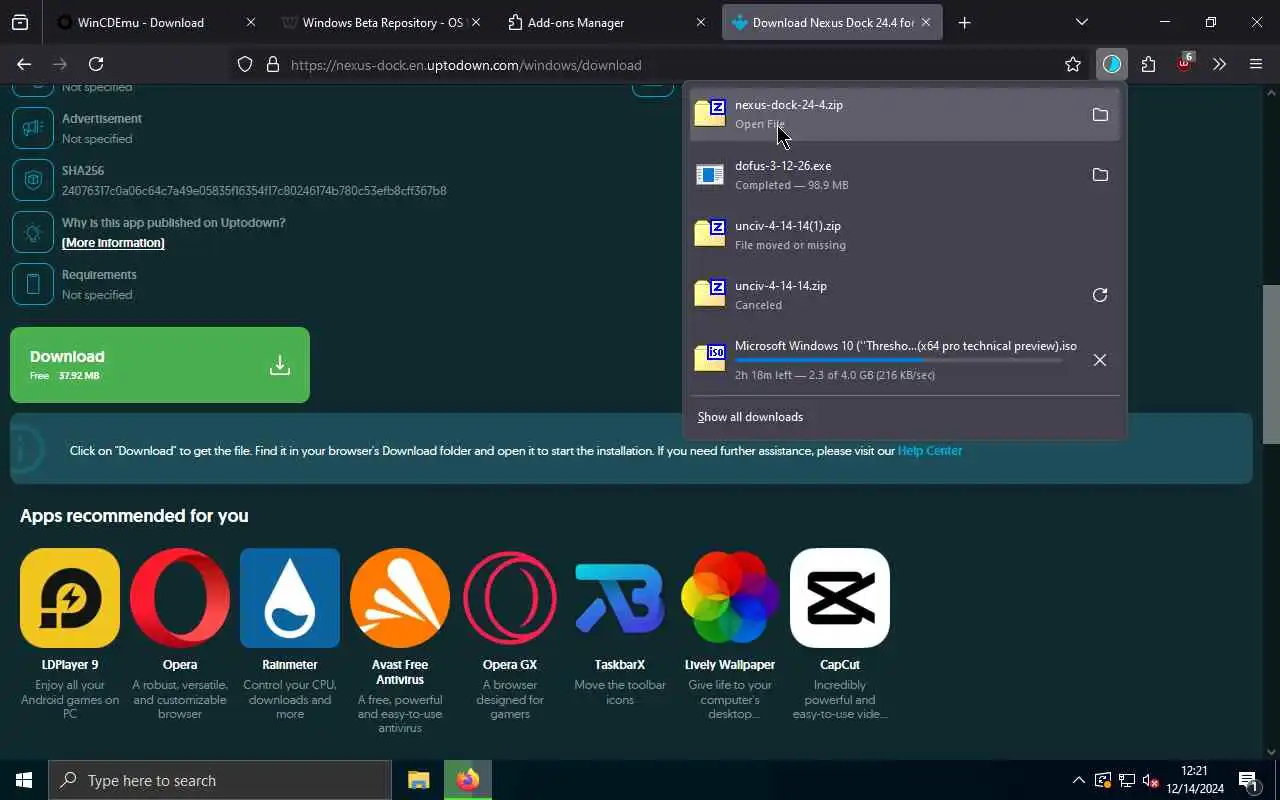The image size is (1280, 800).
Task: Open Lively Wallpaper app icon
Action: [x=730, y=598]
